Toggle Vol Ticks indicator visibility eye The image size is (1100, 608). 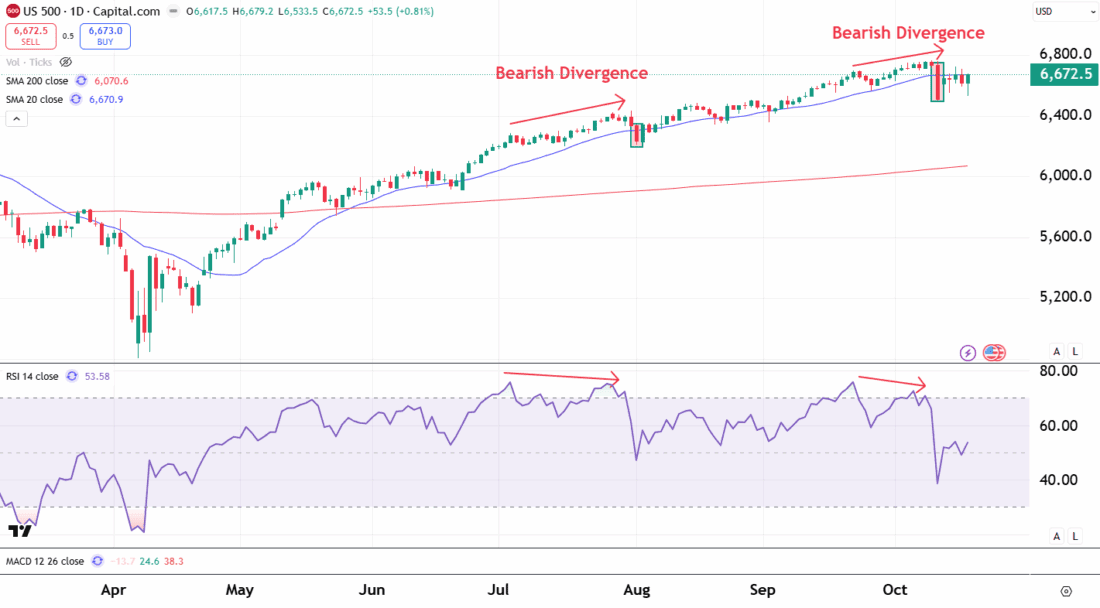click(x=66, y=62)
